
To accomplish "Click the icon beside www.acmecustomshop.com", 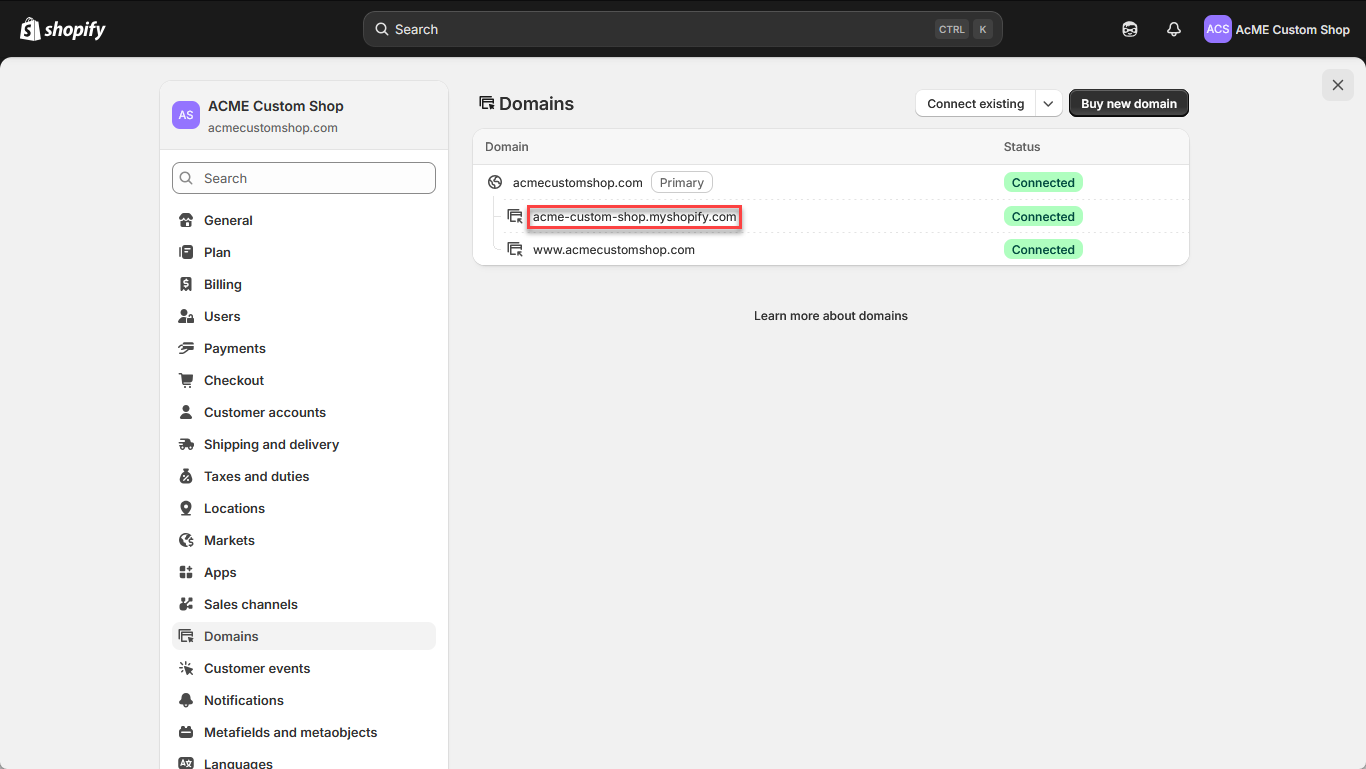I will [515, 249].
